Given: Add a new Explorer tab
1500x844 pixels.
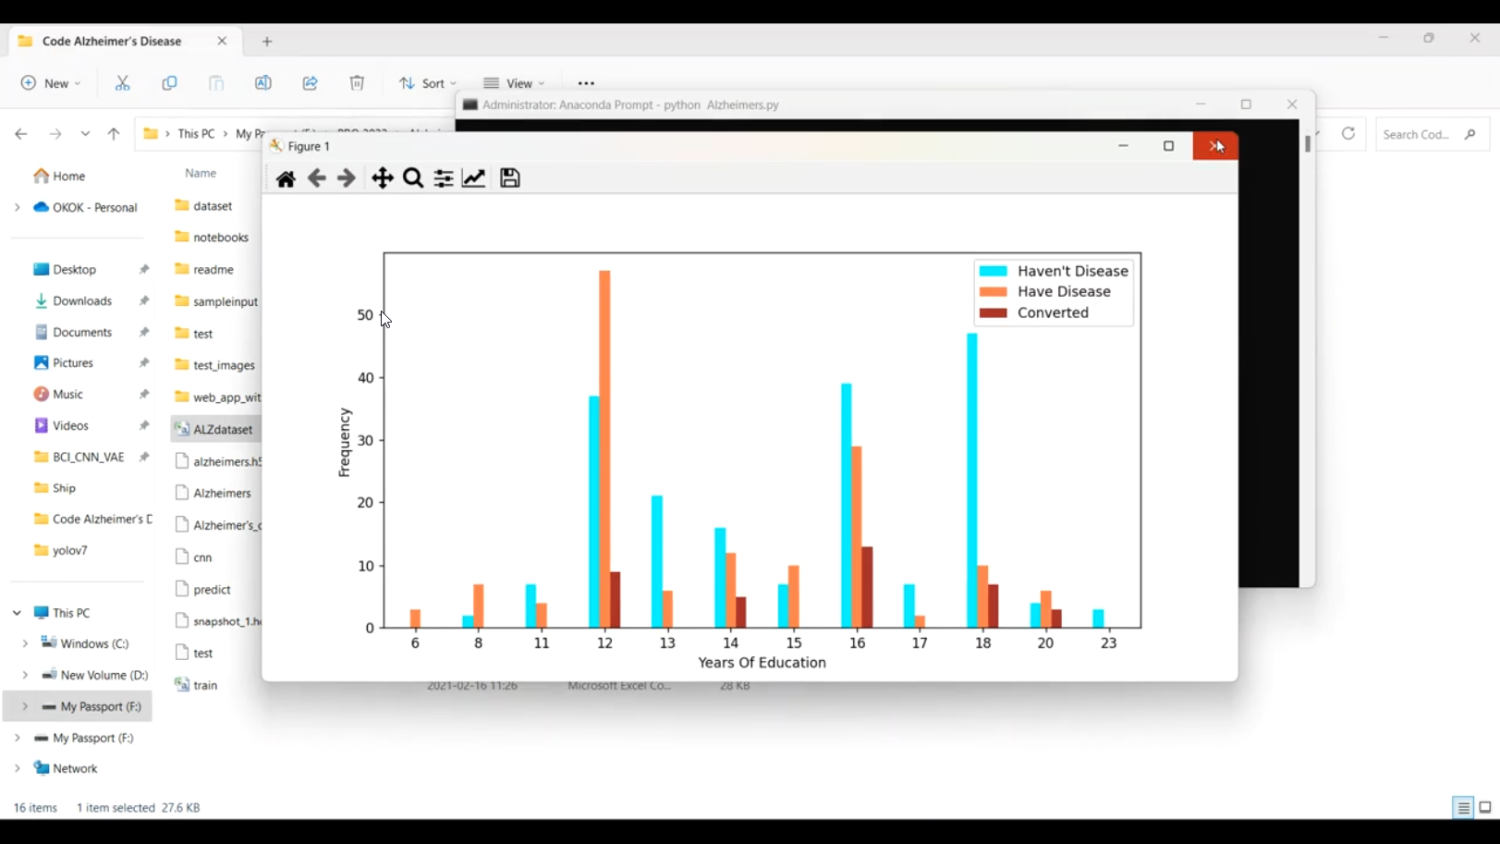Looking at the screenshot, I should pos(267,41).
